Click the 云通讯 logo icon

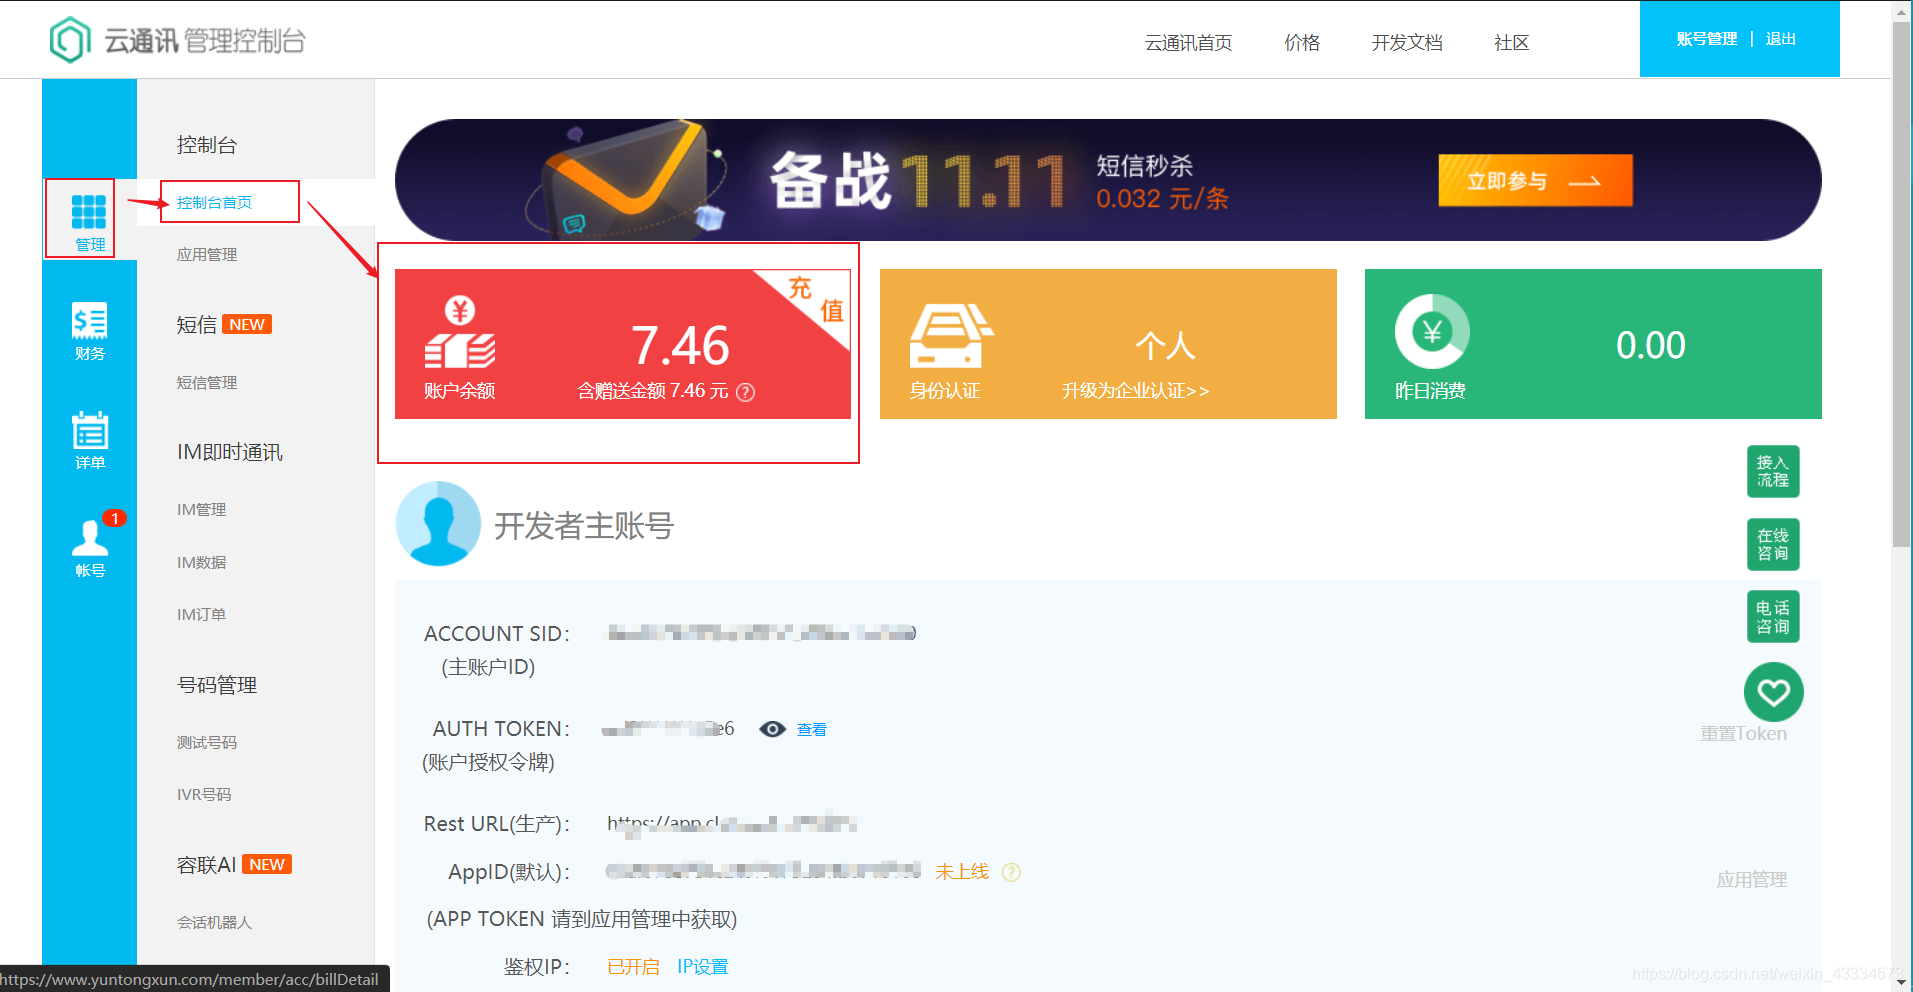click(x=70, y=40)
